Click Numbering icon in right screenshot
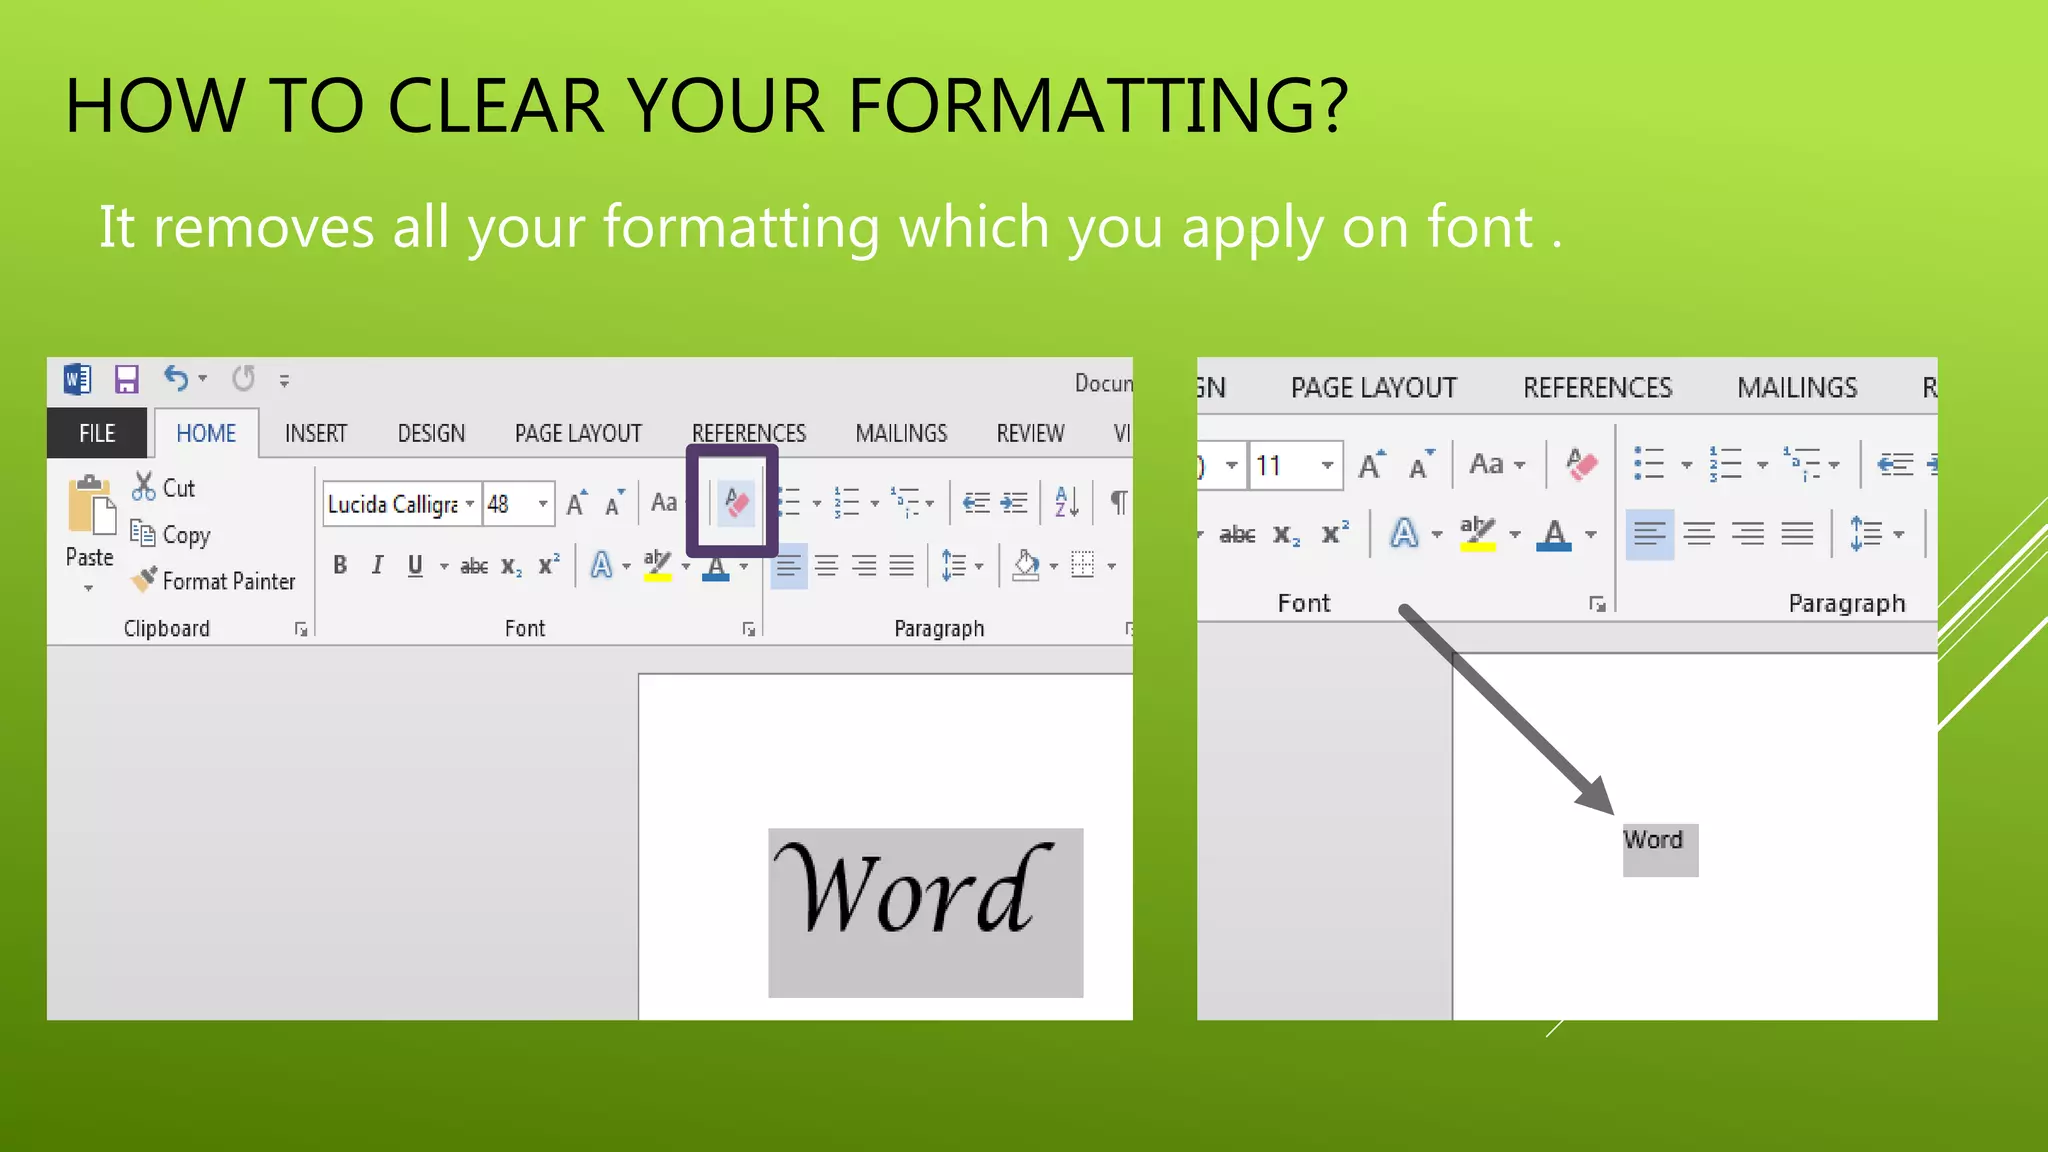The width and height of the screenshot is (2048, 1152). pyautogui.click(x=1725, y=464)
